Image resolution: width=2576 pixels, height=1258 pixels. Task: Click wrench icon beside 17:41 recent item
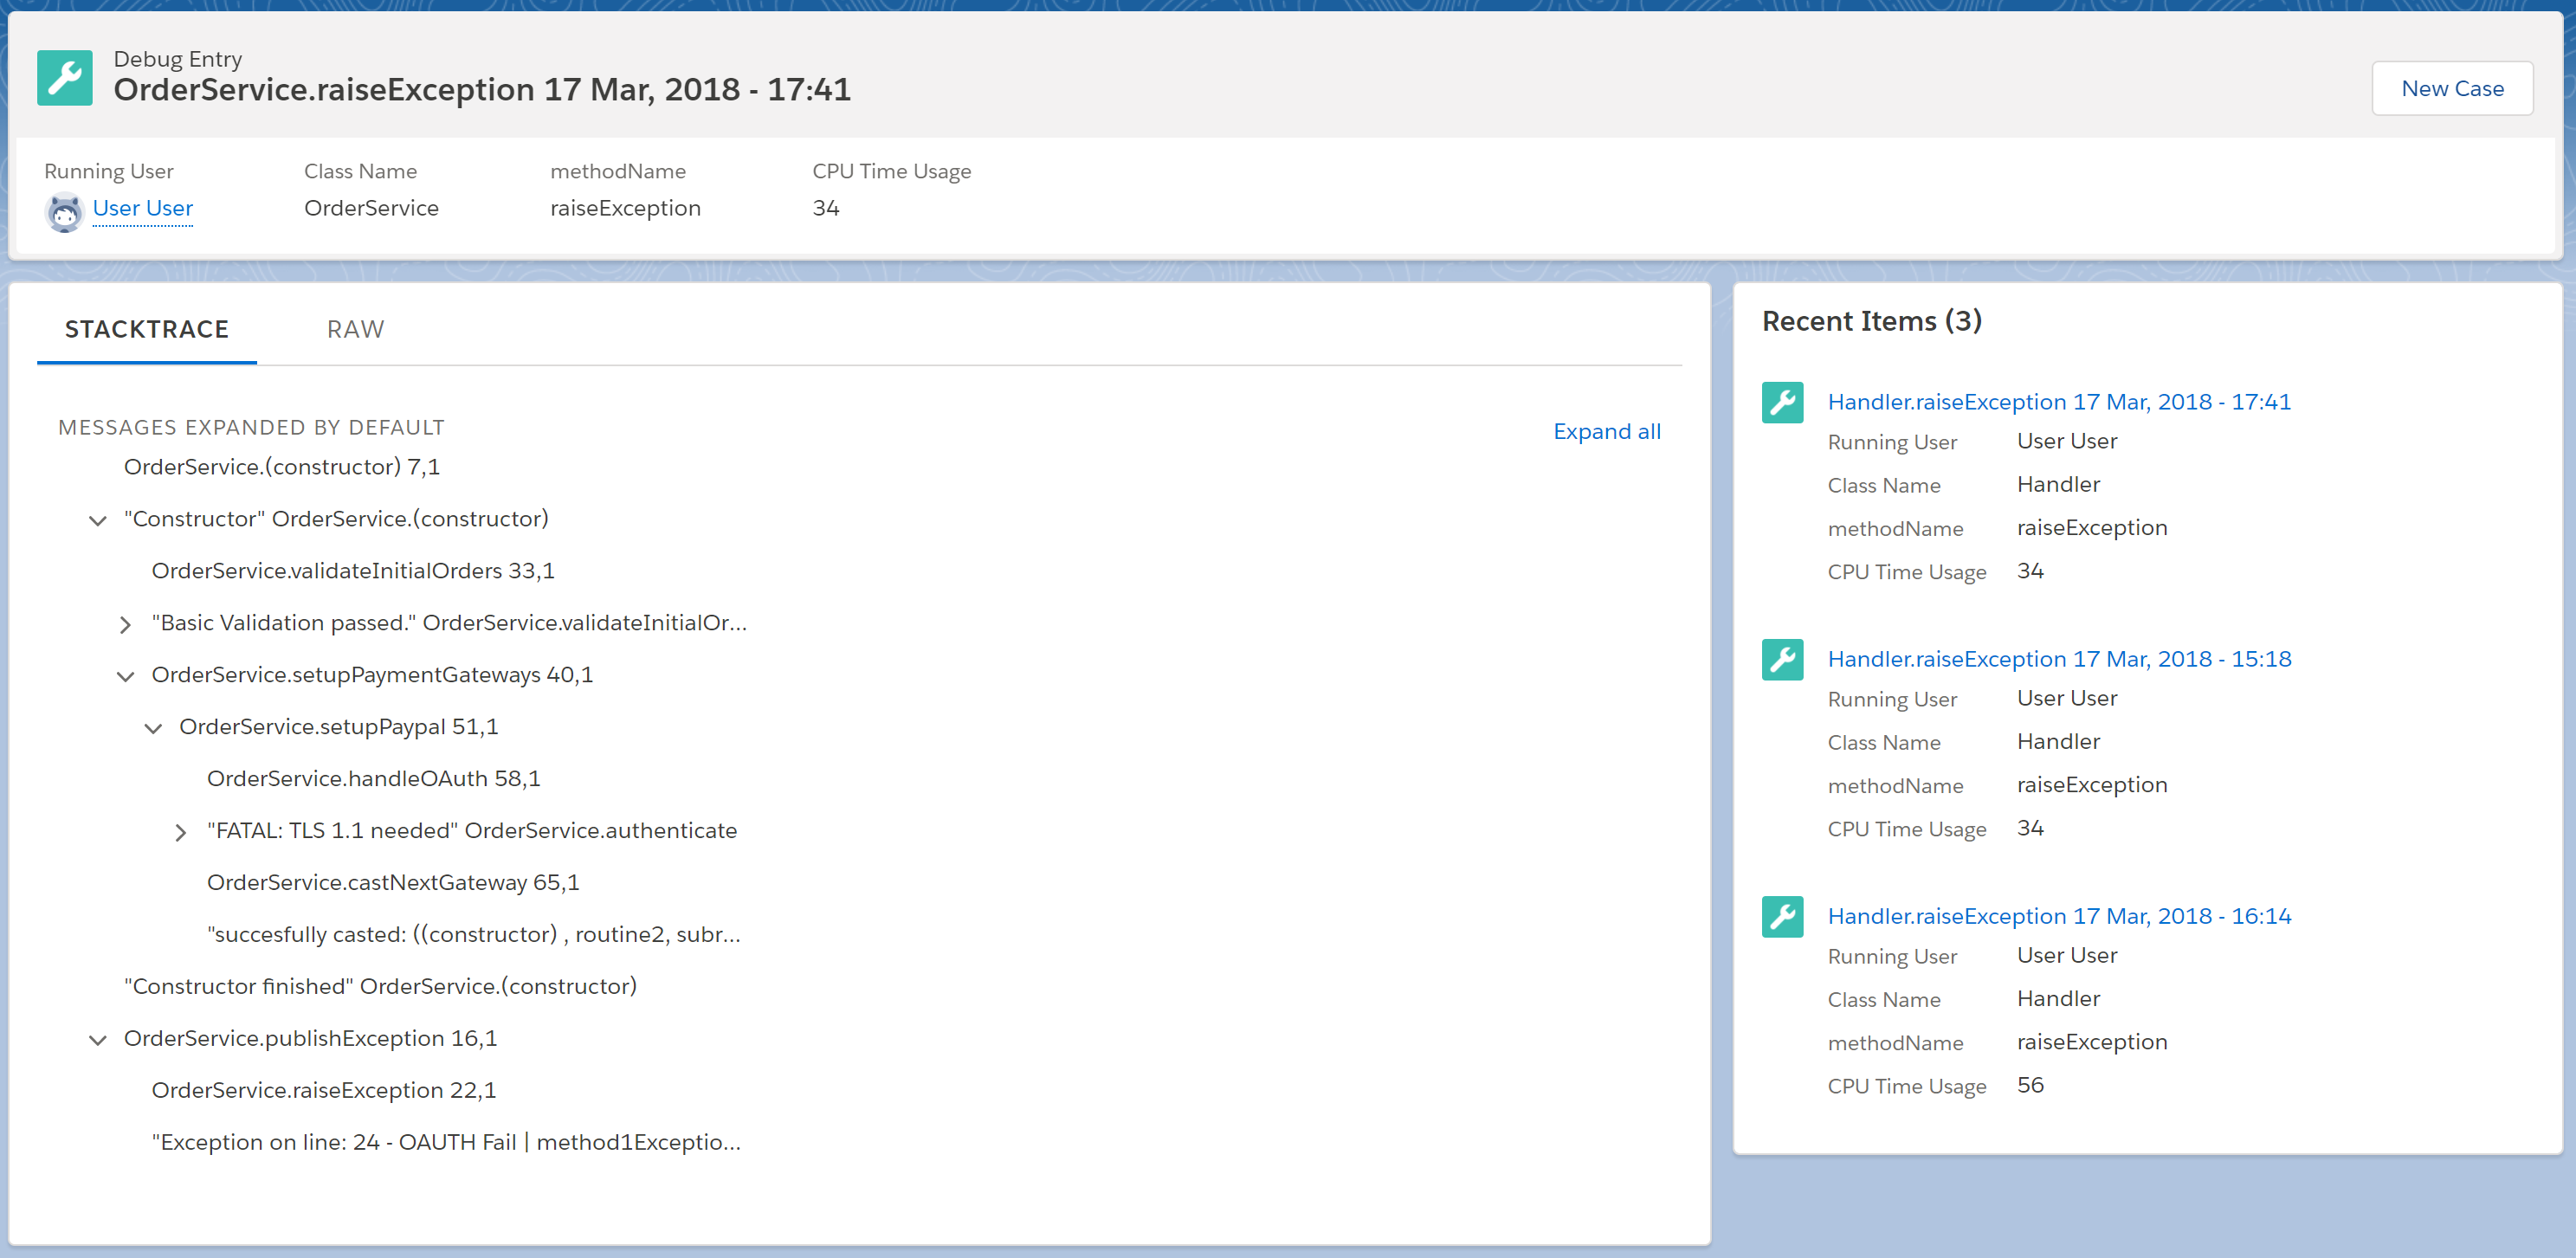point(1782,402)
